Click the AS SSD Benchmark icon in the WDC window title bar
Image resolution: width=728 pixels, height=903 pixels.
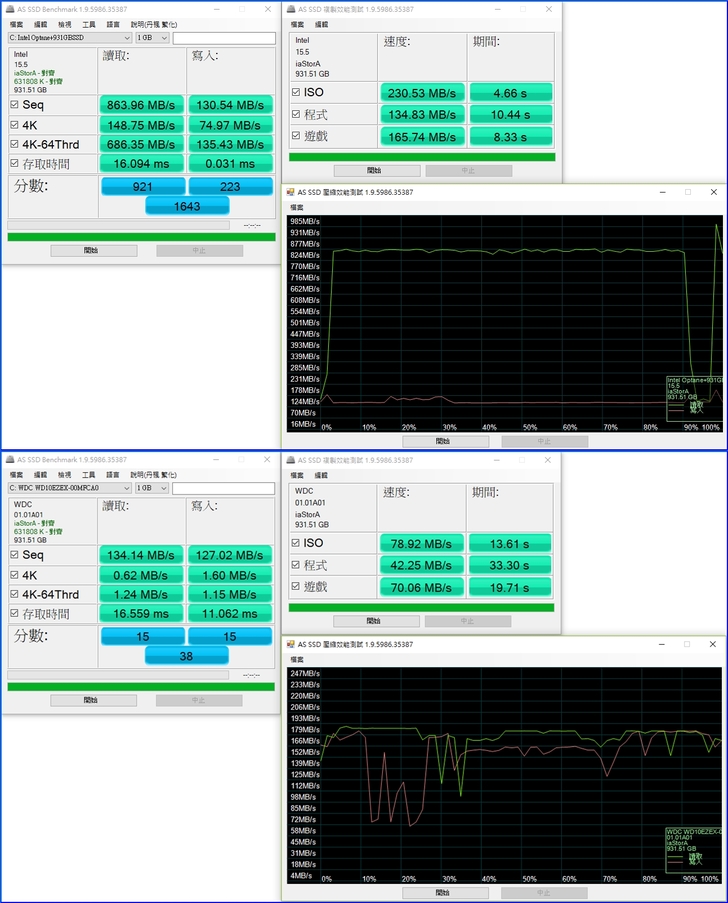click(x=10, y=460)
